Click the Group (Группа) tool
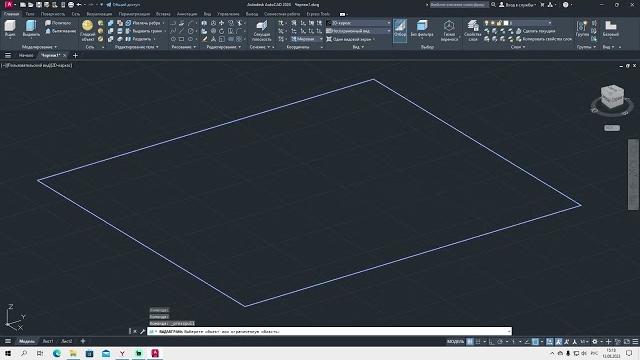Screen dimensions: 640x360 (x=582, y=29)
